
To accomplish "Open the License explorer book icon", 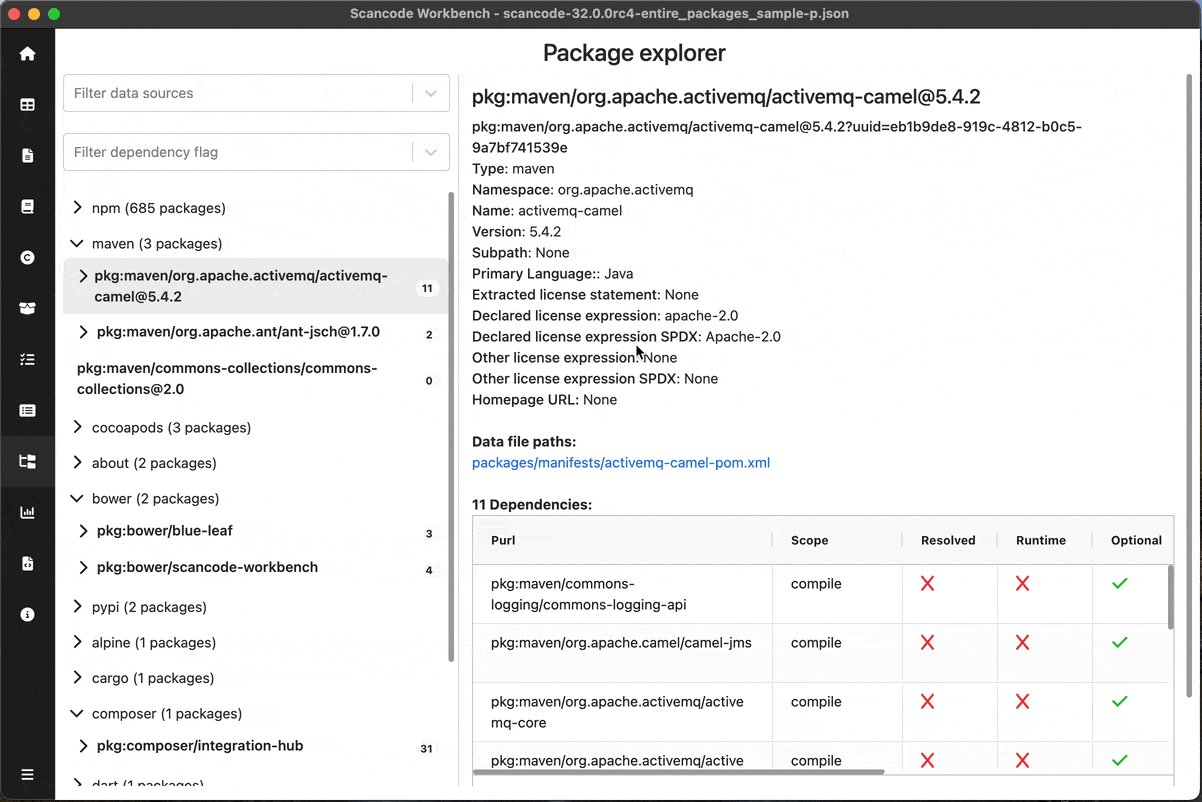I will pos(27,207).
